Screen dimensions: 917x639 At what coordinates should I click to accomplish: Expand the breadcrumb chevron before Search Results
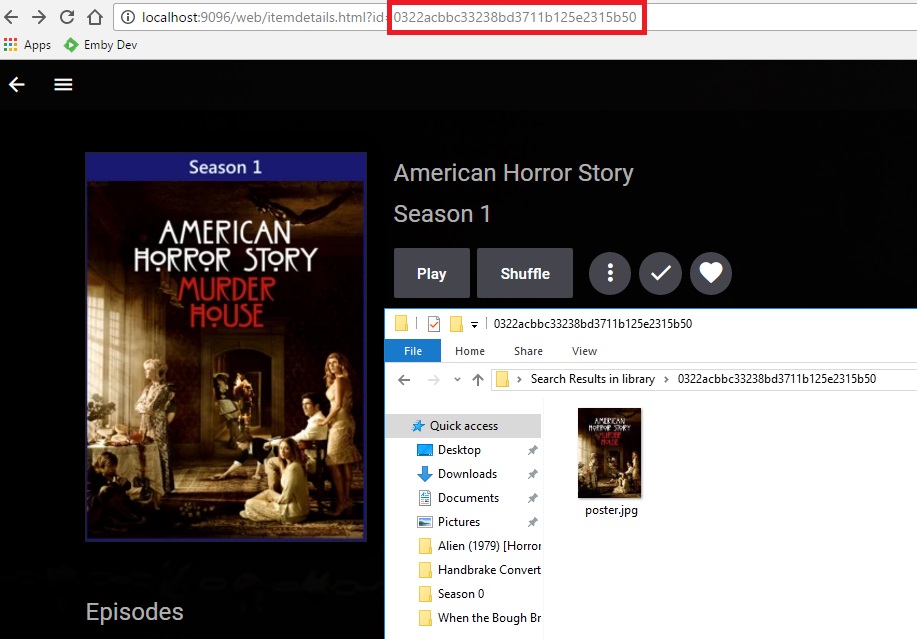tap(519, 379)
